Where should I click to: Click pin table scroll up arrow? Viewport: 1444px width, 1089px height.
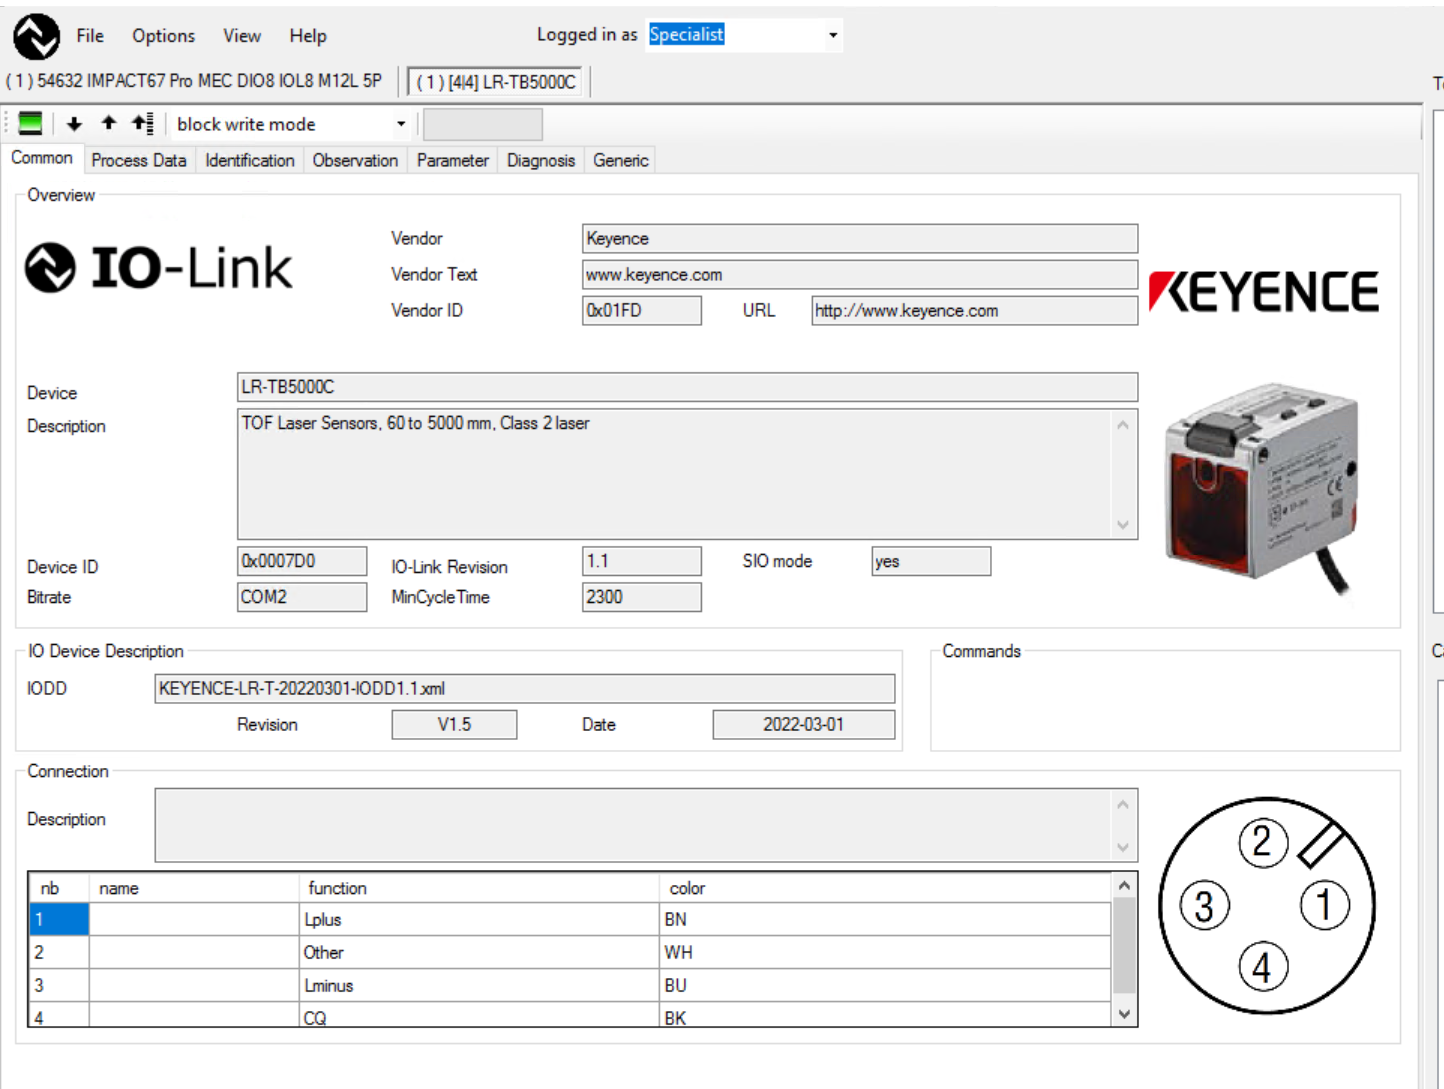[1124, 886]
